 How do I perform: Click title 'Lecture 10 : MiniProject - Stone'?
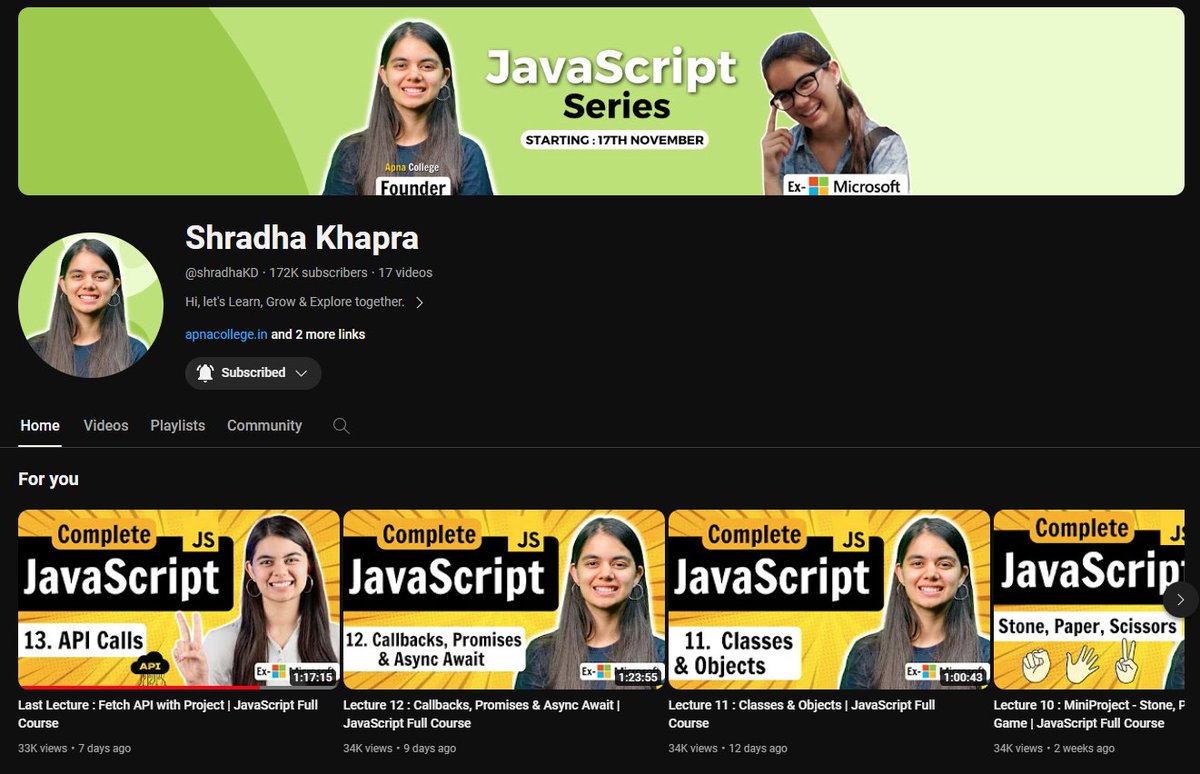coord(1089,714)
